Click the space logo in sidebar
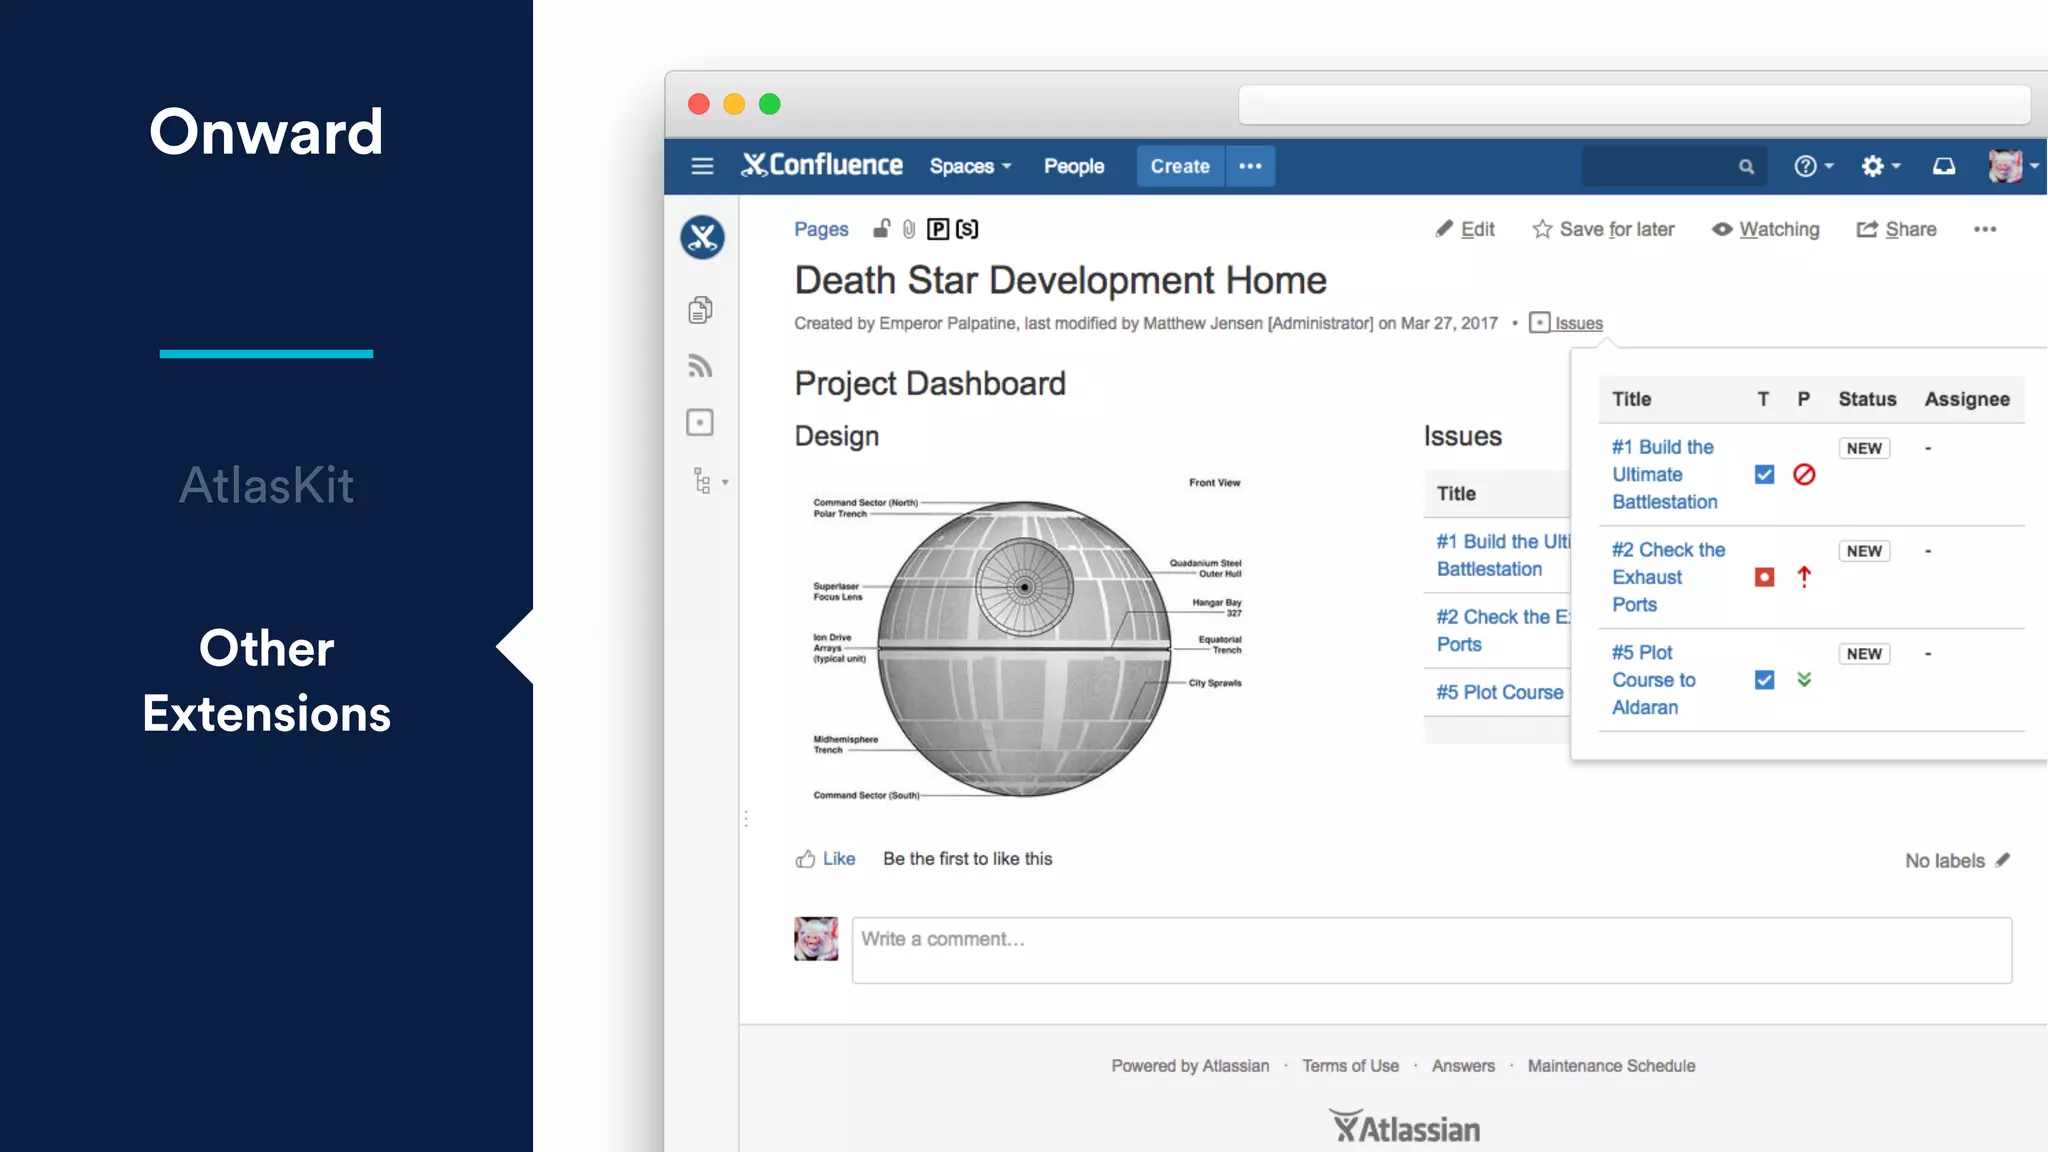 pos(703,237)
